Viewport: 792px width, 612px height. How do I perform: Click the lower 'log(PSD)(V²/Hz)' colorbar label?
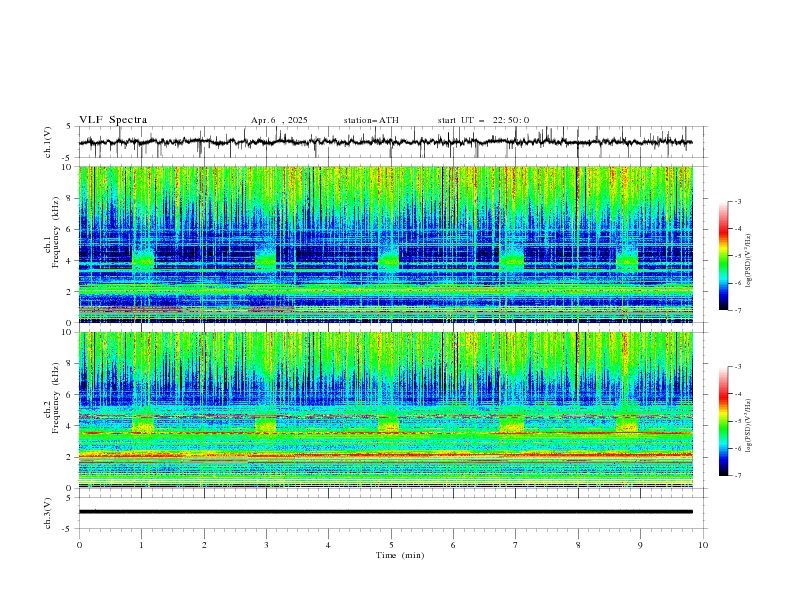tap(749, 426)
